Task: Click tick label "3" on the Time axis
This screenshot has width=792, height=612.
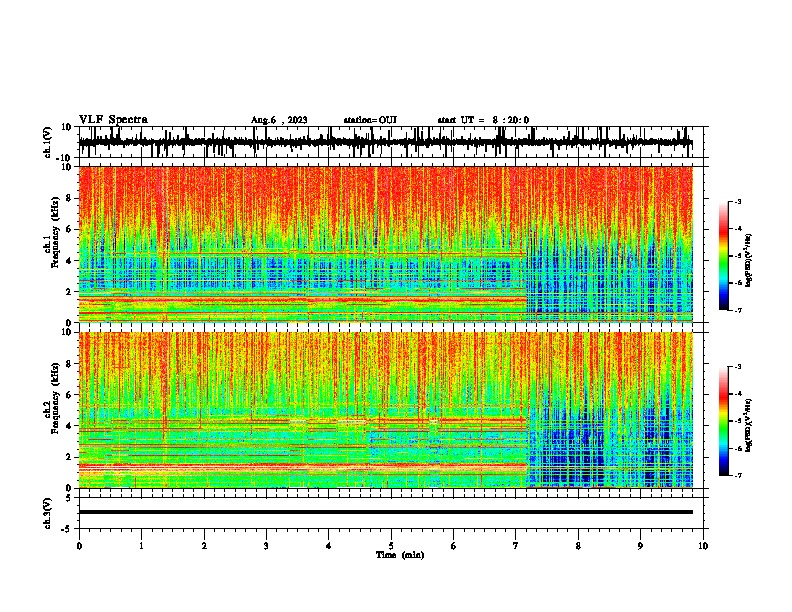Action: click(x=266, y=546)
